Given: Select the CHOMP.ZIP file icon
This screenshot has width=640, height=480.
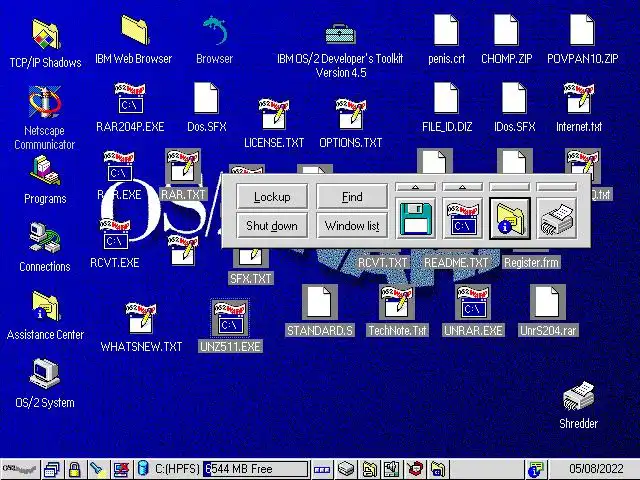Looking at the screenshot, I should [506, 30].
